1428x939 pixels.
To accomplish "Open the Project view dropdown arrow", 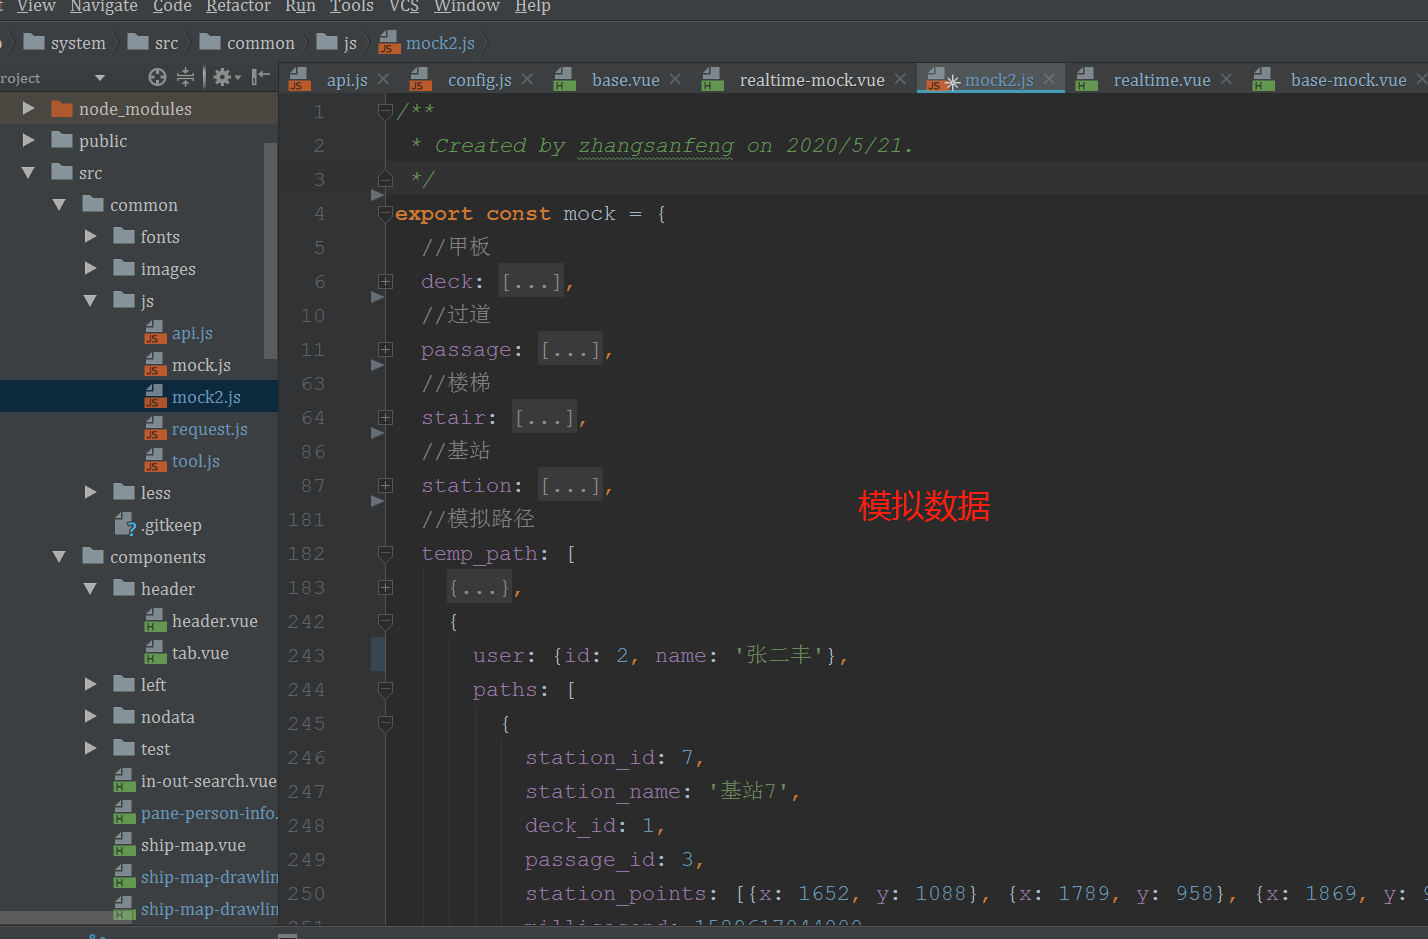I will point(99,78).
